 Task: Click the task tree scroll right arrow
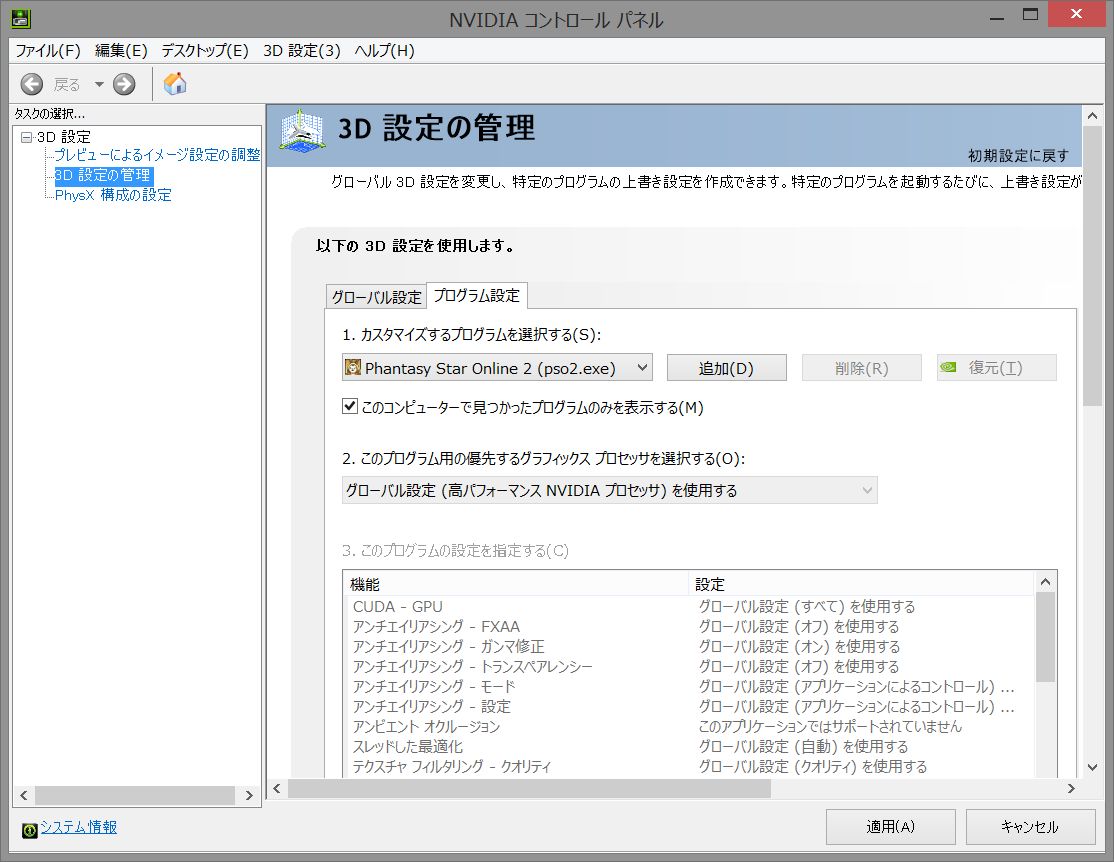249,795
